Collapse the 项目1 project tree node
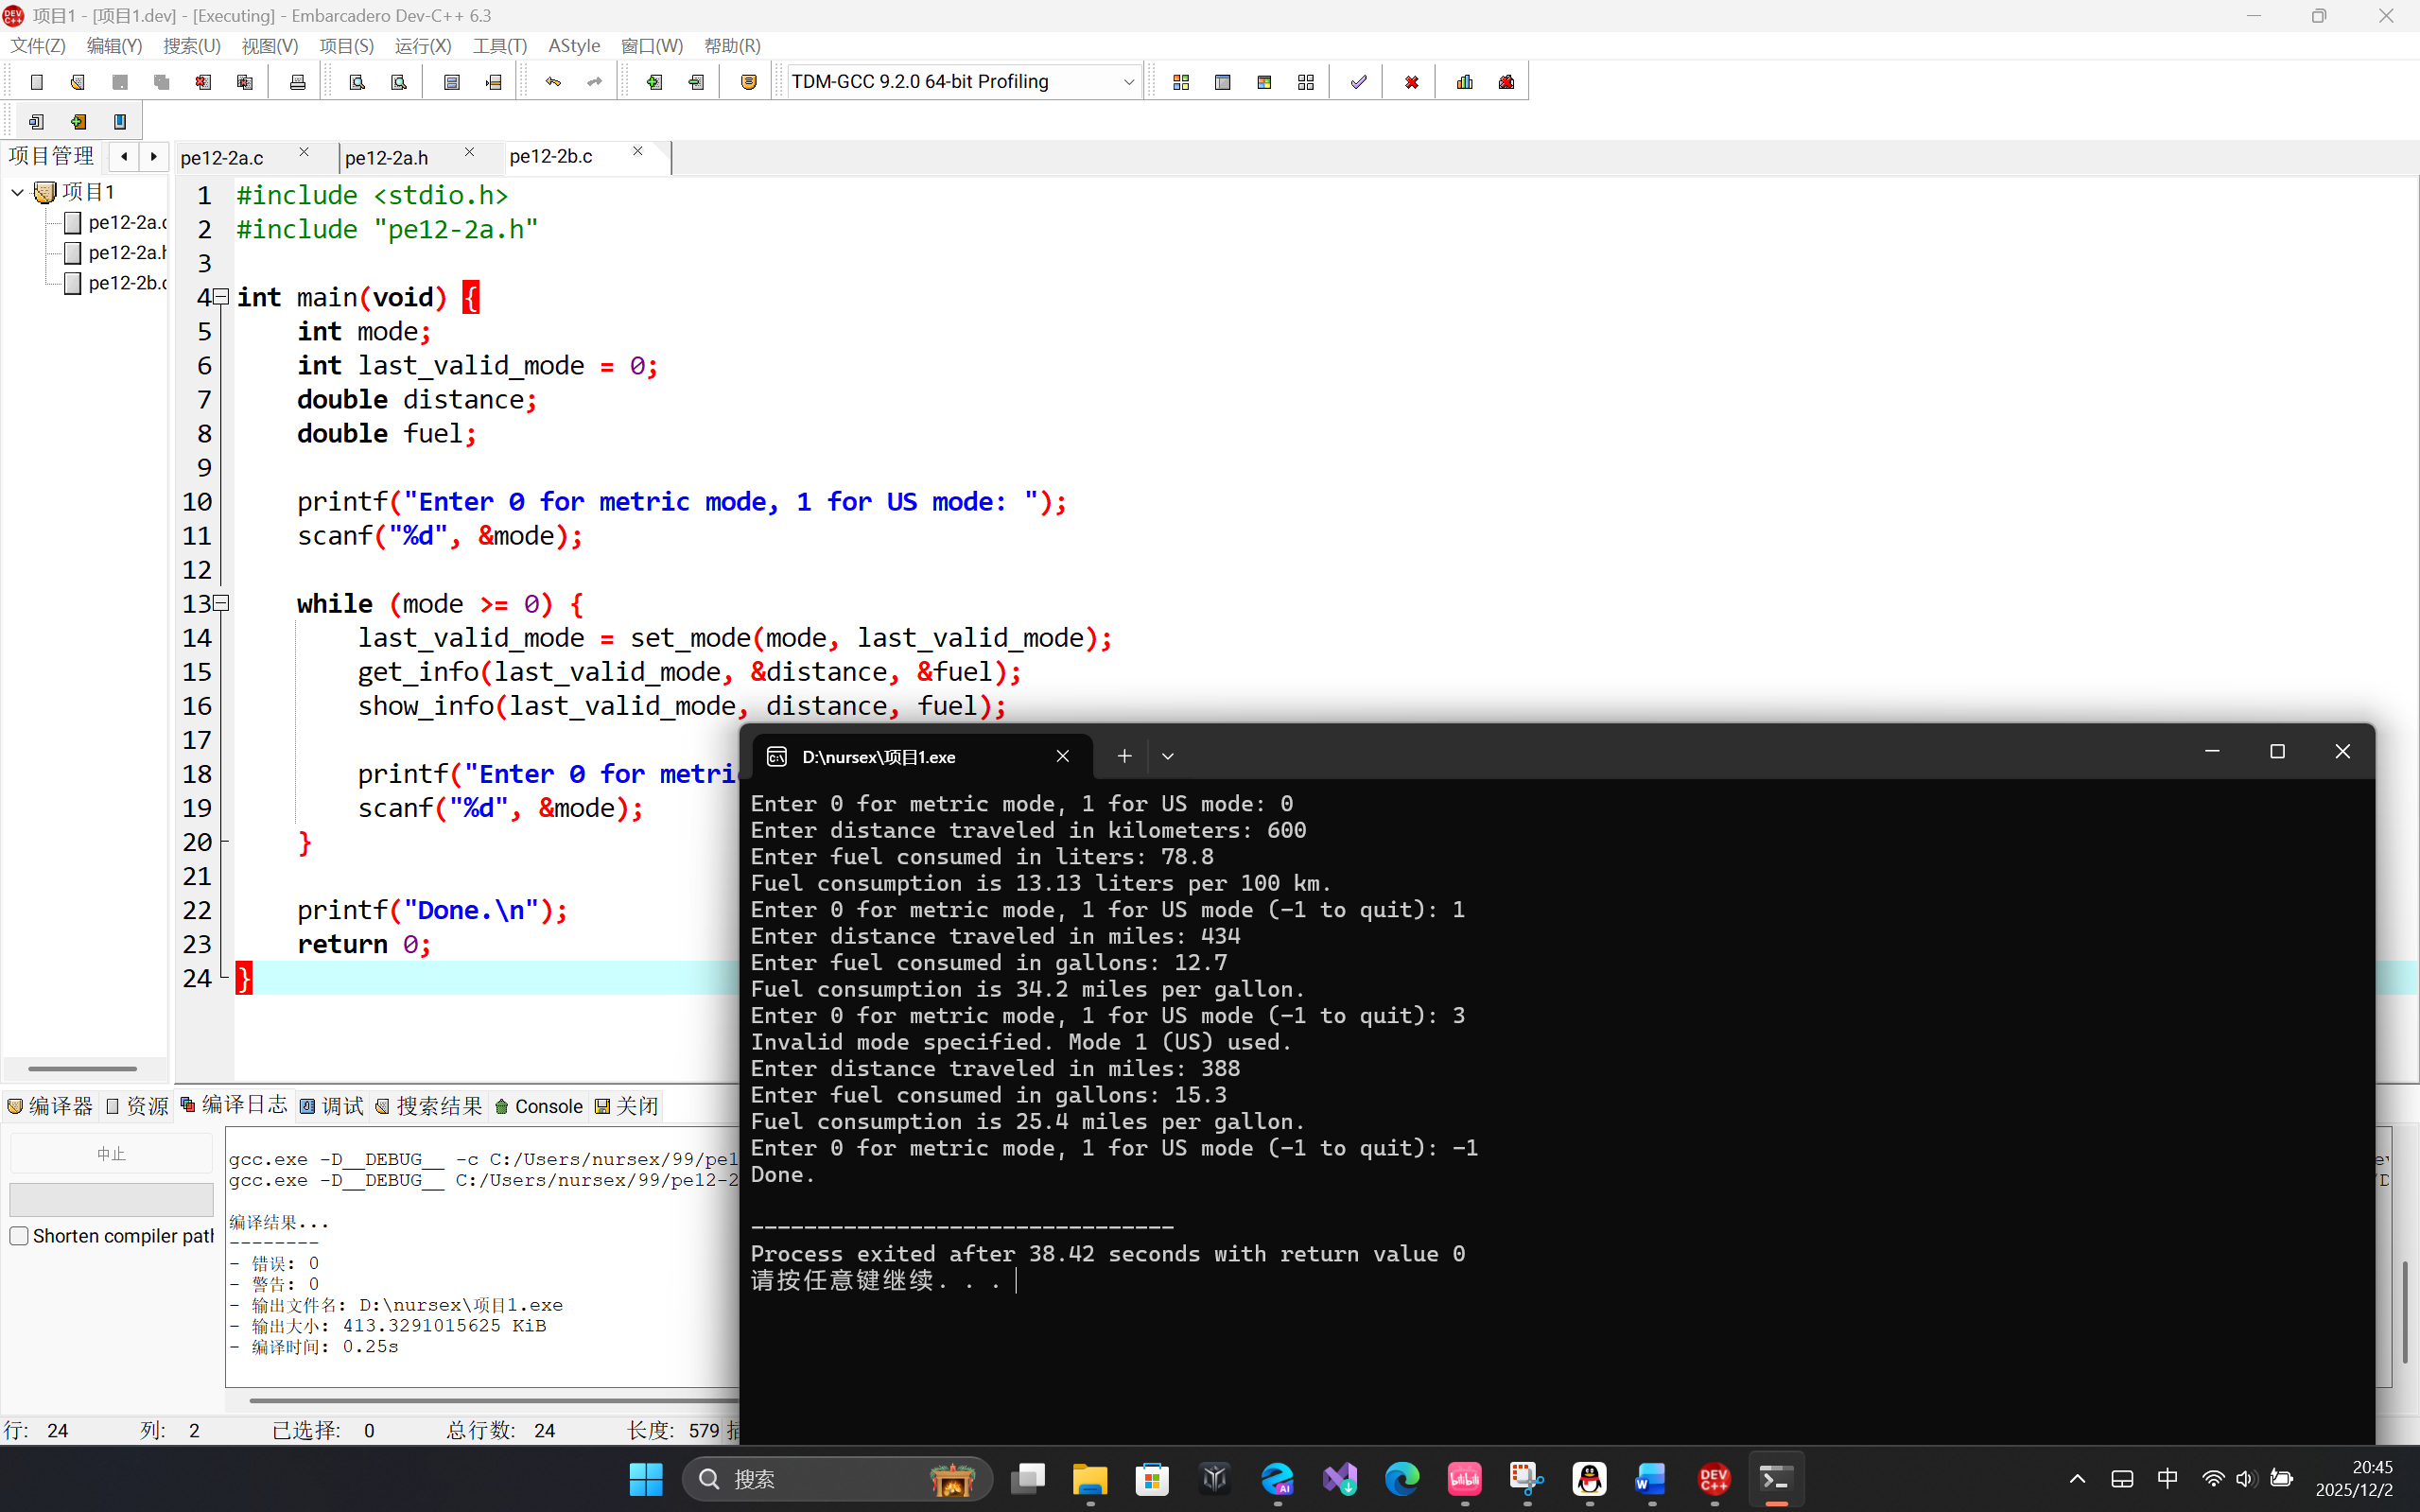This screenshot has width=2420, height=1512. [18, 192]
